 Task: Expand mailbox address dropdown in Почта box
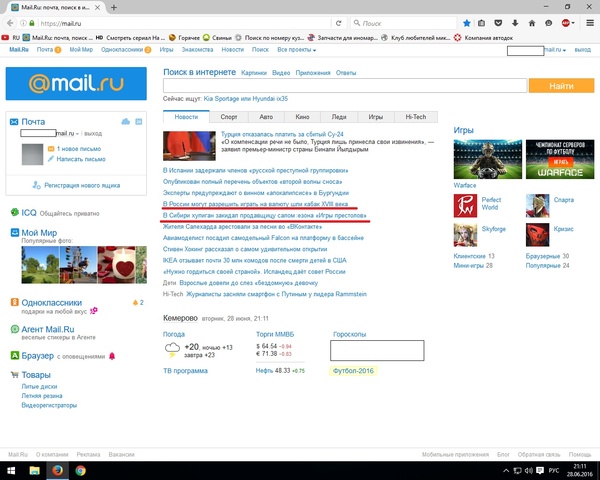click(x=77, y=134)
